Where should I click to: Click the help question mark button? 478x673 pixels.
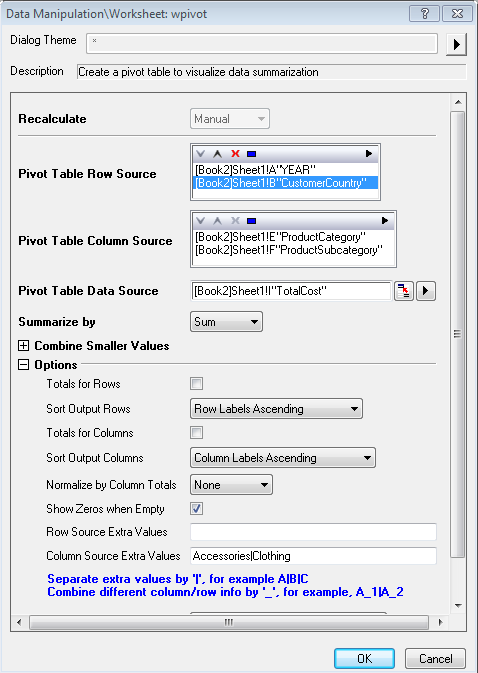424,14
